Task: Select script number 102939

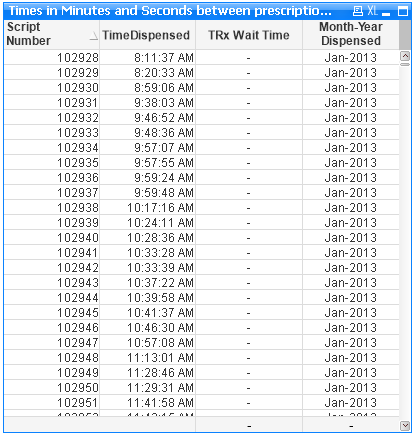Action: (78, 223)
